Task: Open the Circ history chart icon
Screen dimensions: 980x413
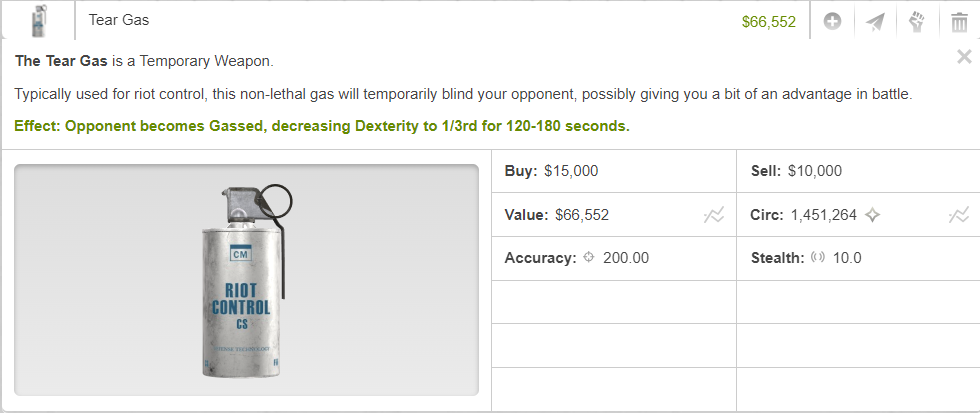Action: [x=959, y=216]
